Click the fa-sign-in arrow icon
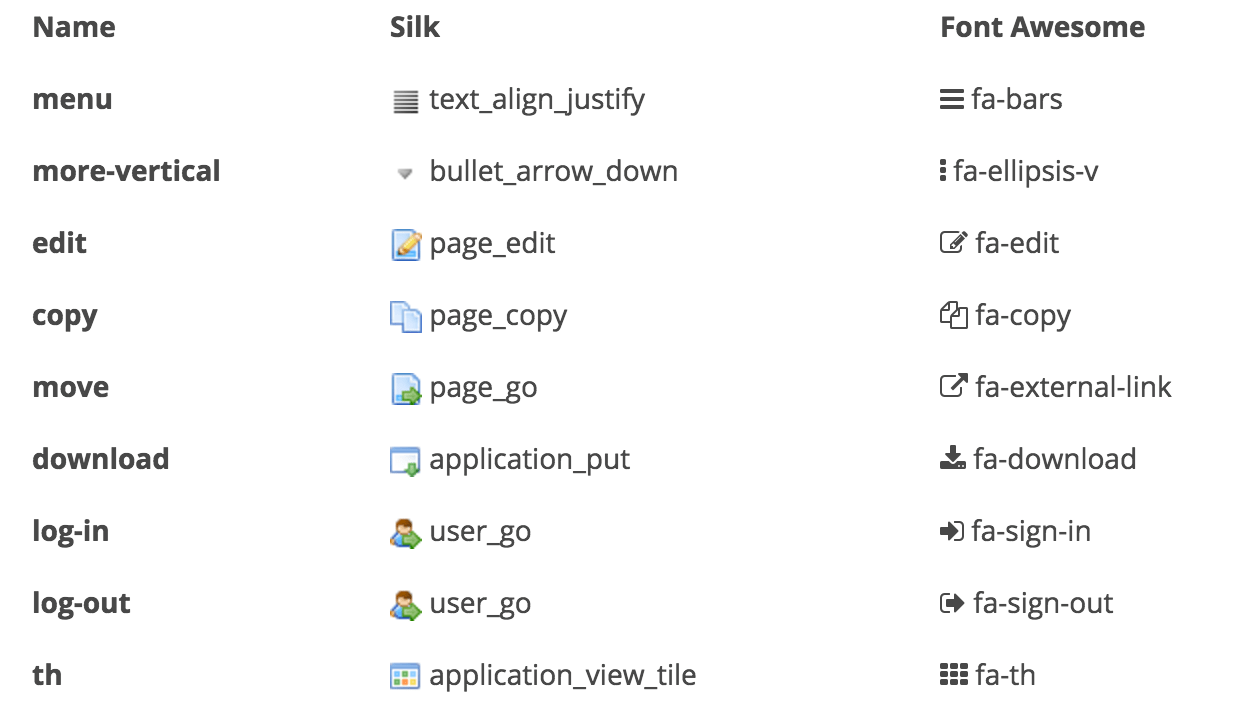 (952, 532)
